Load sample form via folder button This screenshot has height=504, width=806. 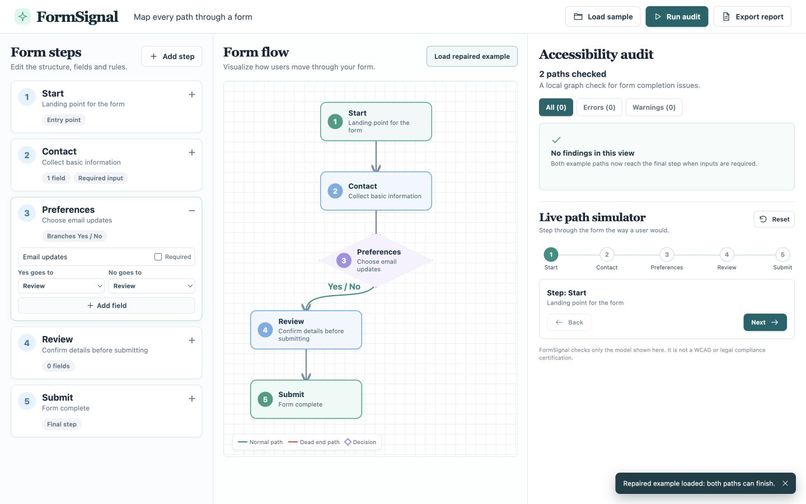pos(602,16)
